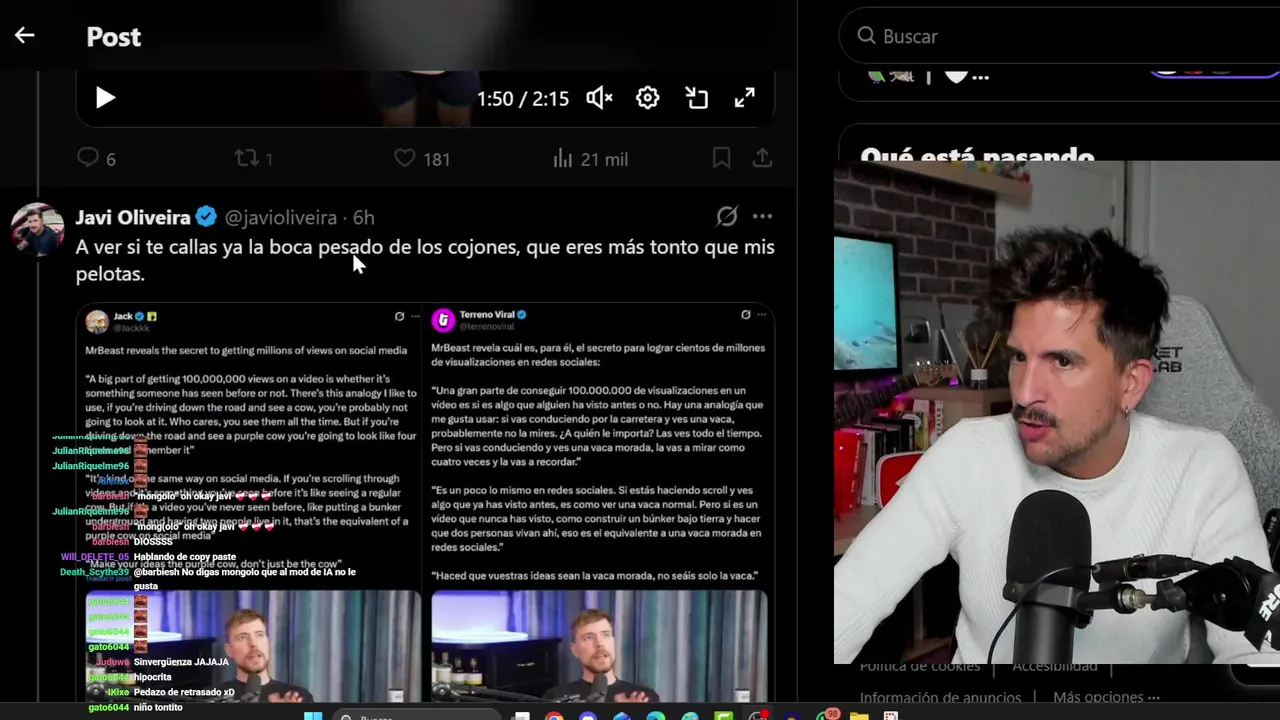Open the Información de anuncios link
This screenshot has height=720, width=1280.
coord(940,697)
